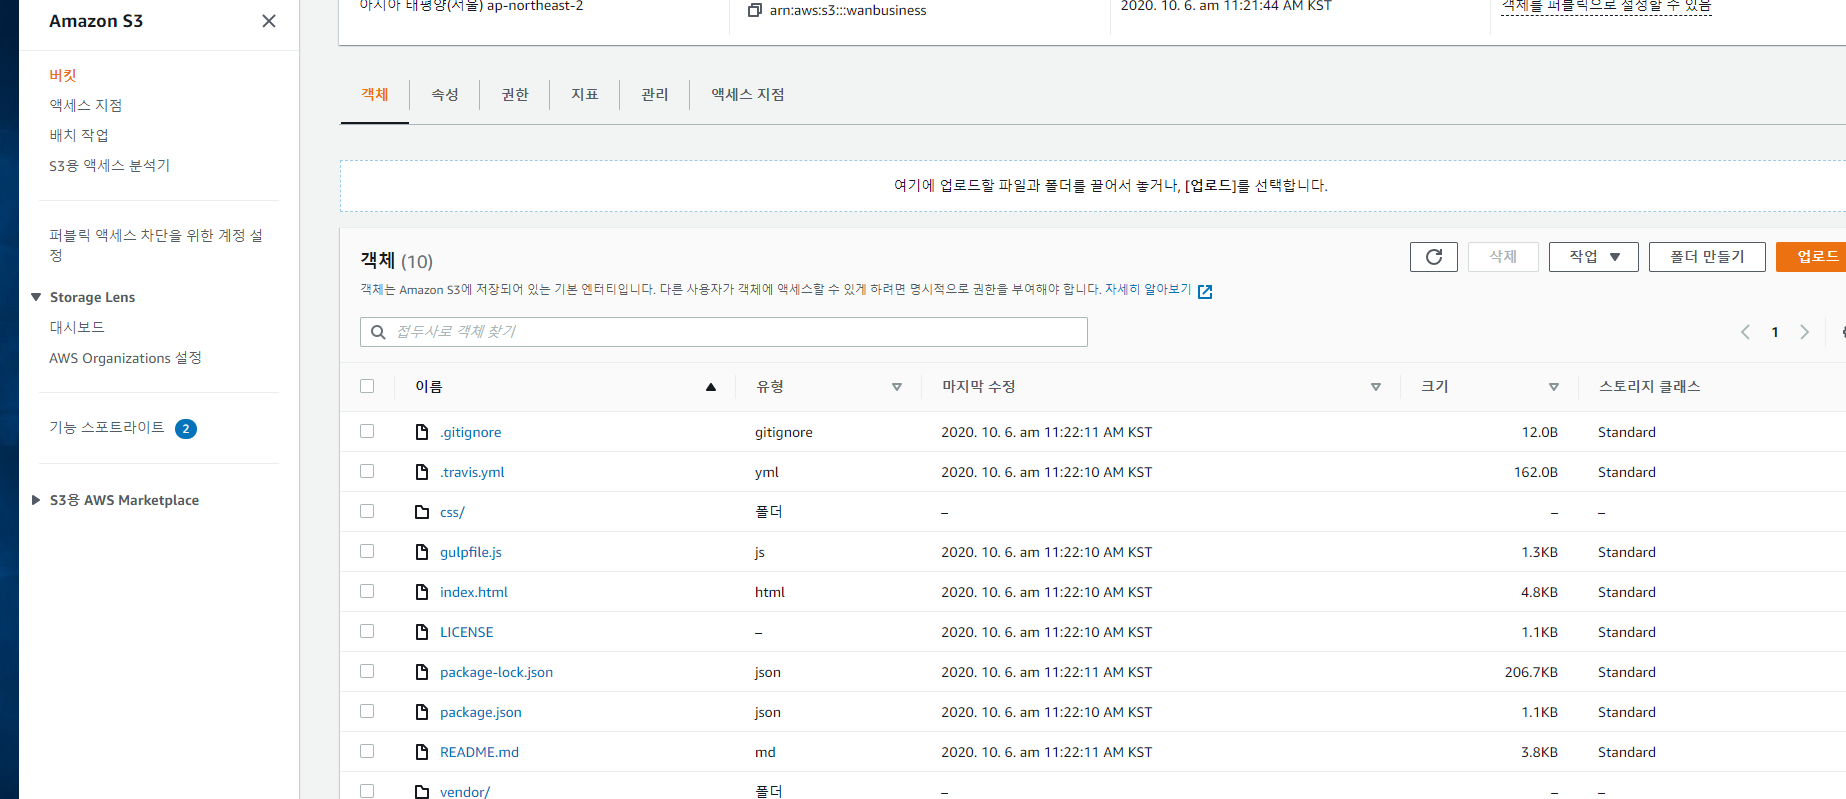Click the README.md file icon

422,752
